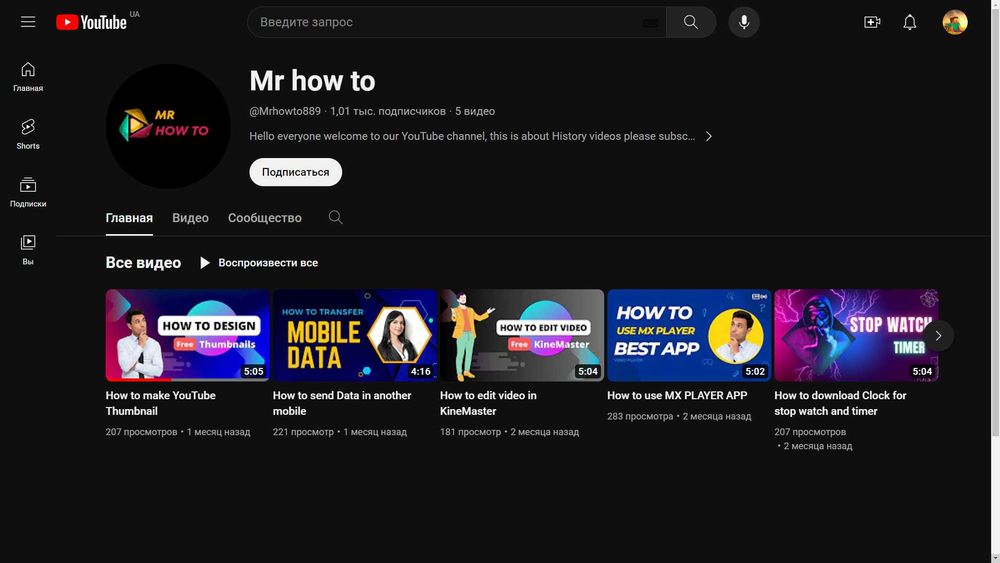The height and width of the screenshot is (563, 1000).
Task: Open How to Edit Video KineMaster thumbnail
Action: click(522, 335)
